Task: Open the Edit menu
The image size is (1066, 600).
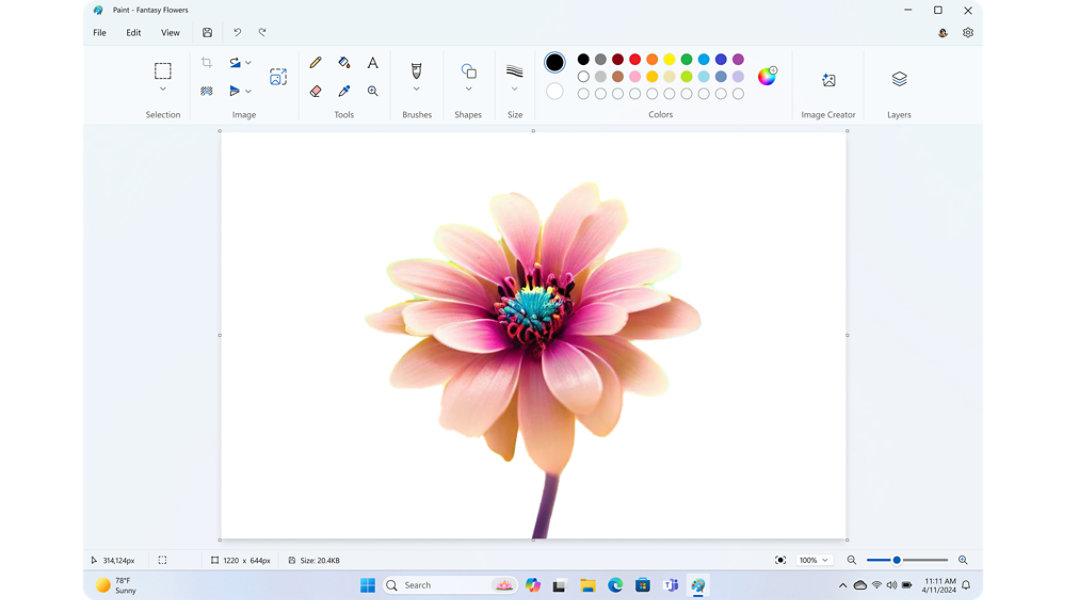Action: click(133, 33)
